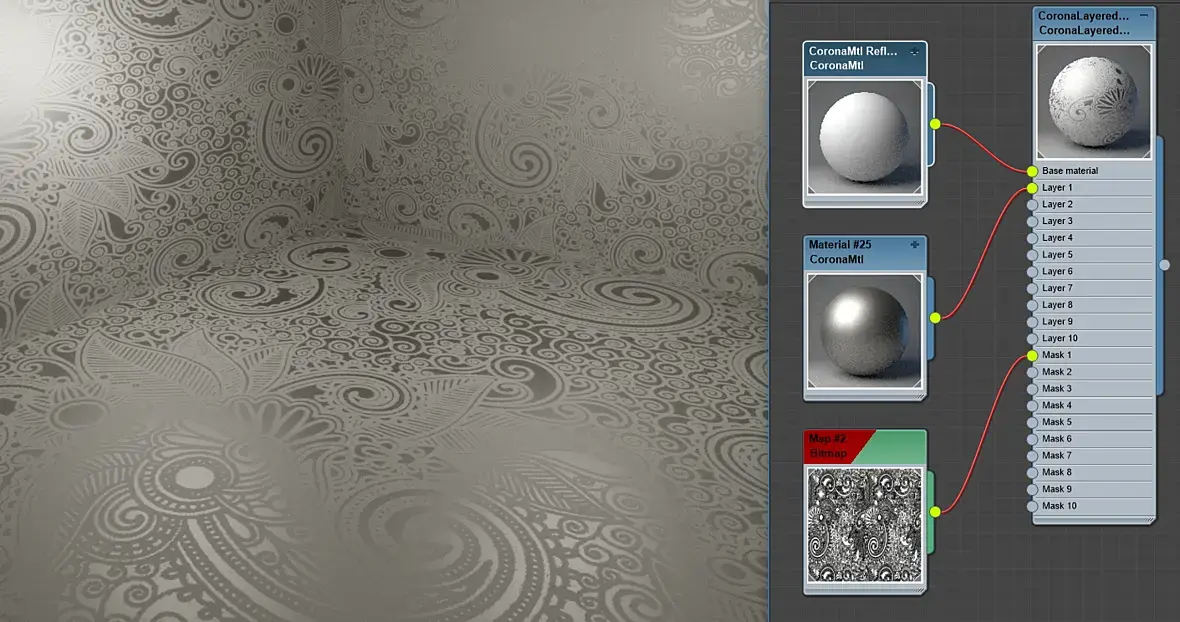
Task: Click the Layer 7 input socket
Action: click(1032, 288)
